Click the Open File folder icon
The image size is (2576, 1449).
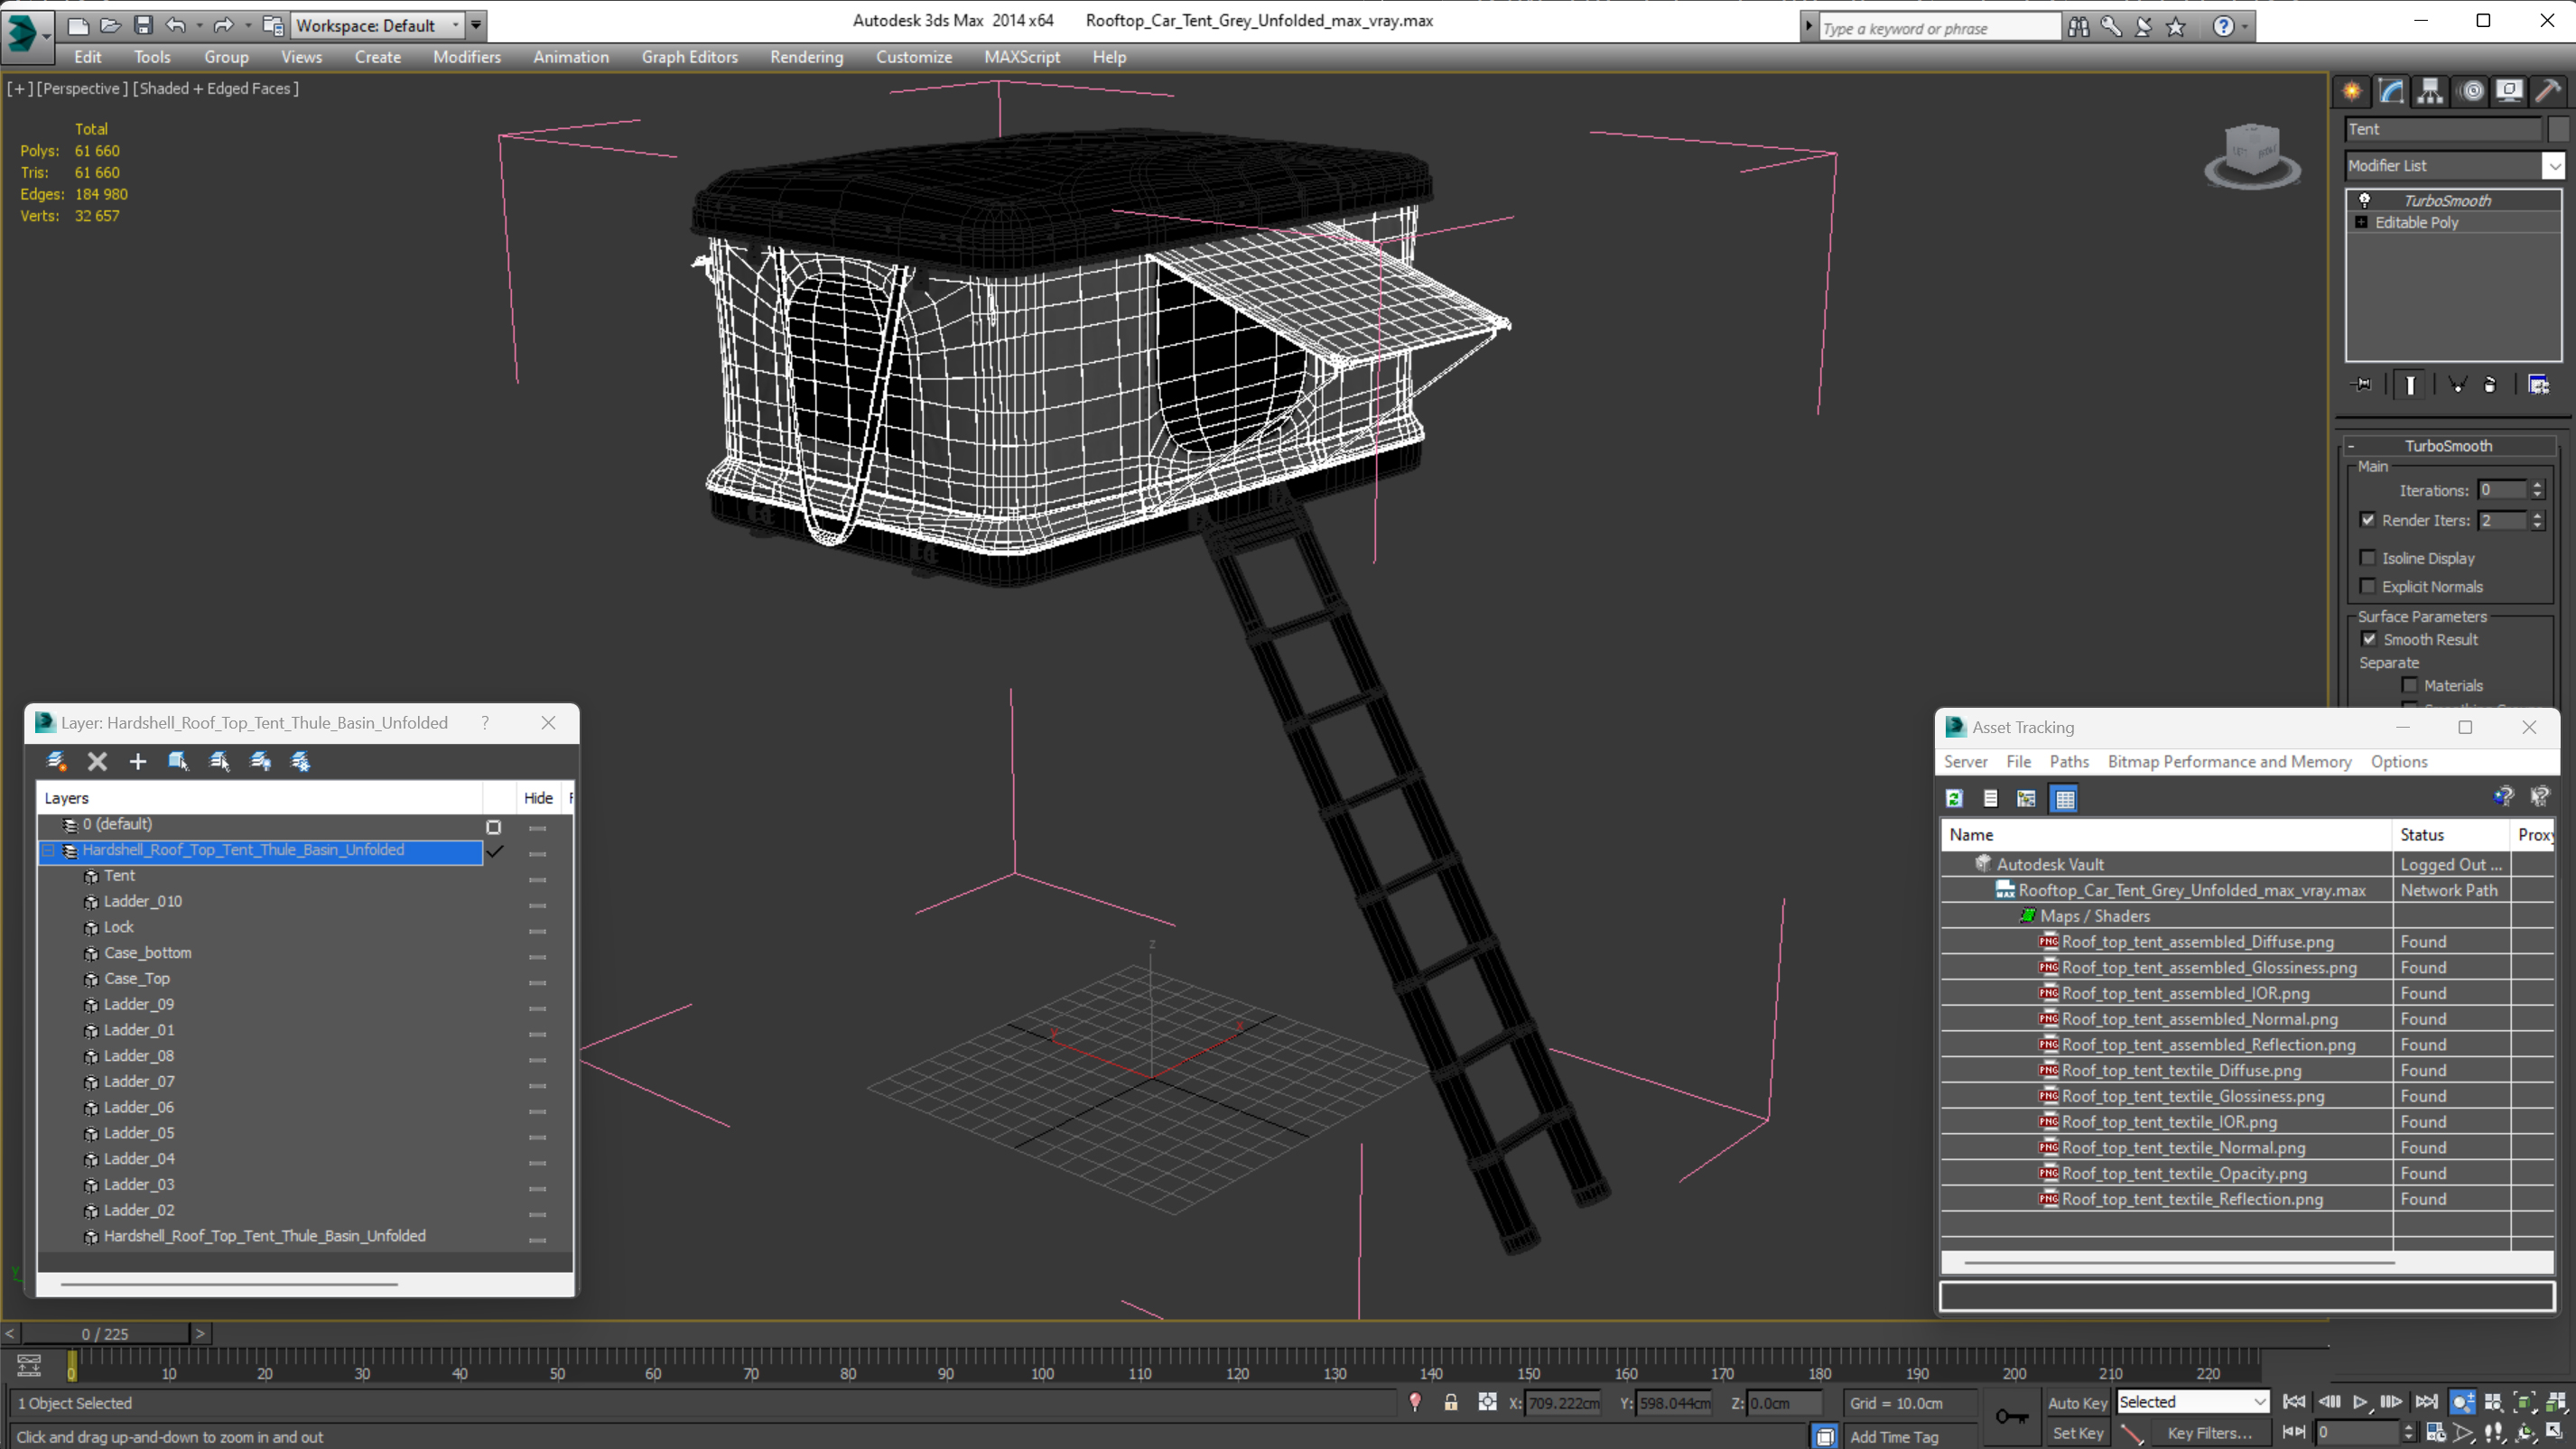[x=110, y=24]
